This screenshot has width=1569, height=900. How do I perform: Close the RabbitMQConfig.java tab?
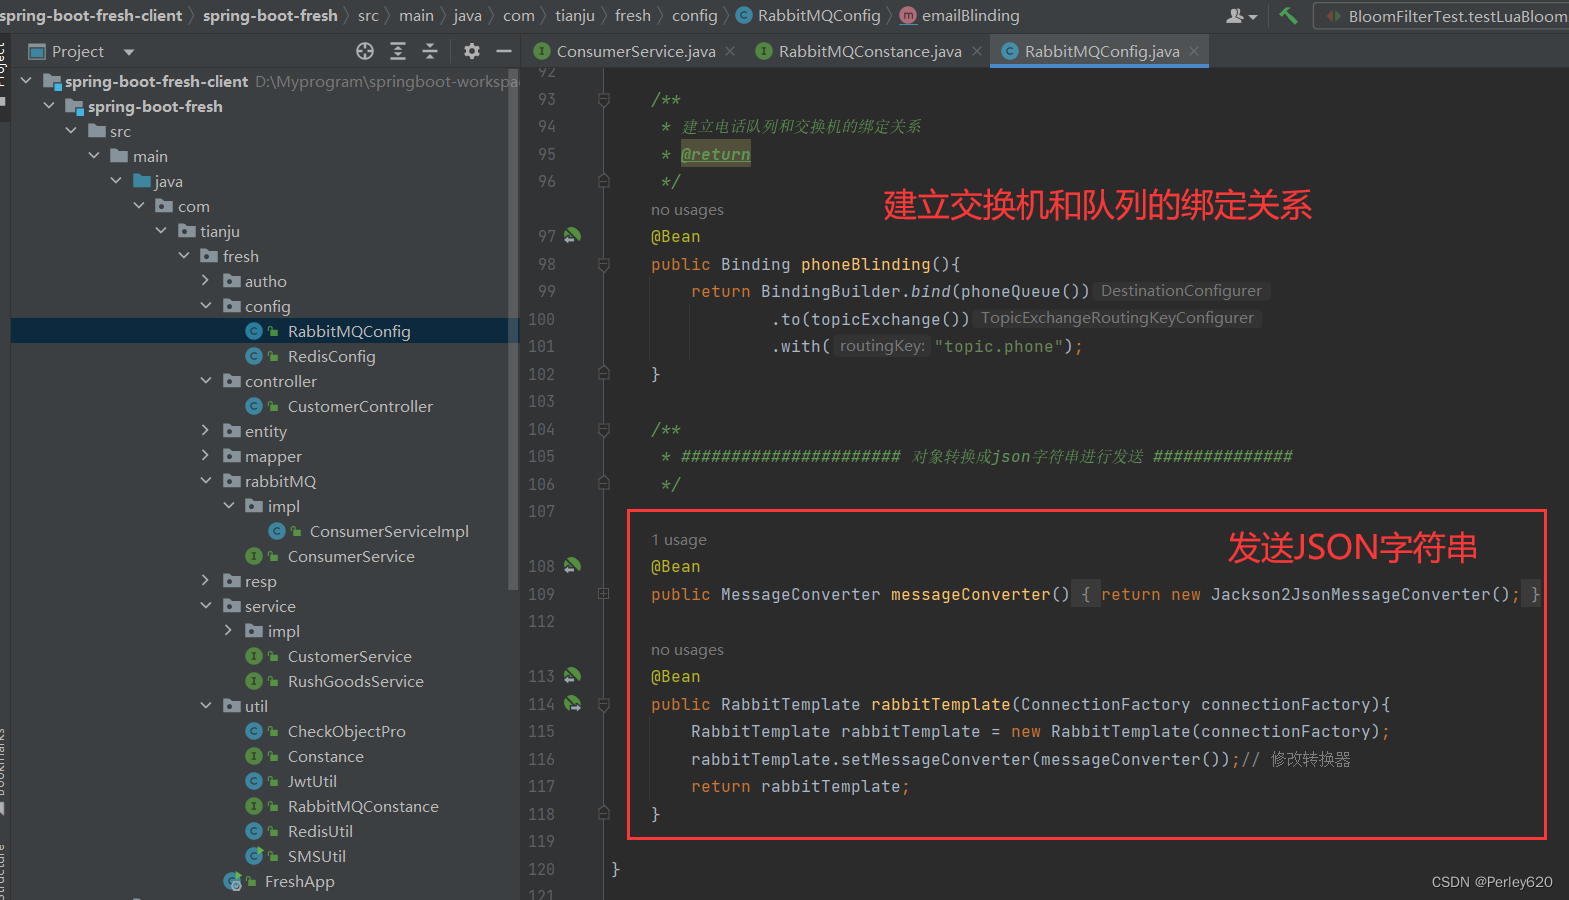[x=1194, y=51]
